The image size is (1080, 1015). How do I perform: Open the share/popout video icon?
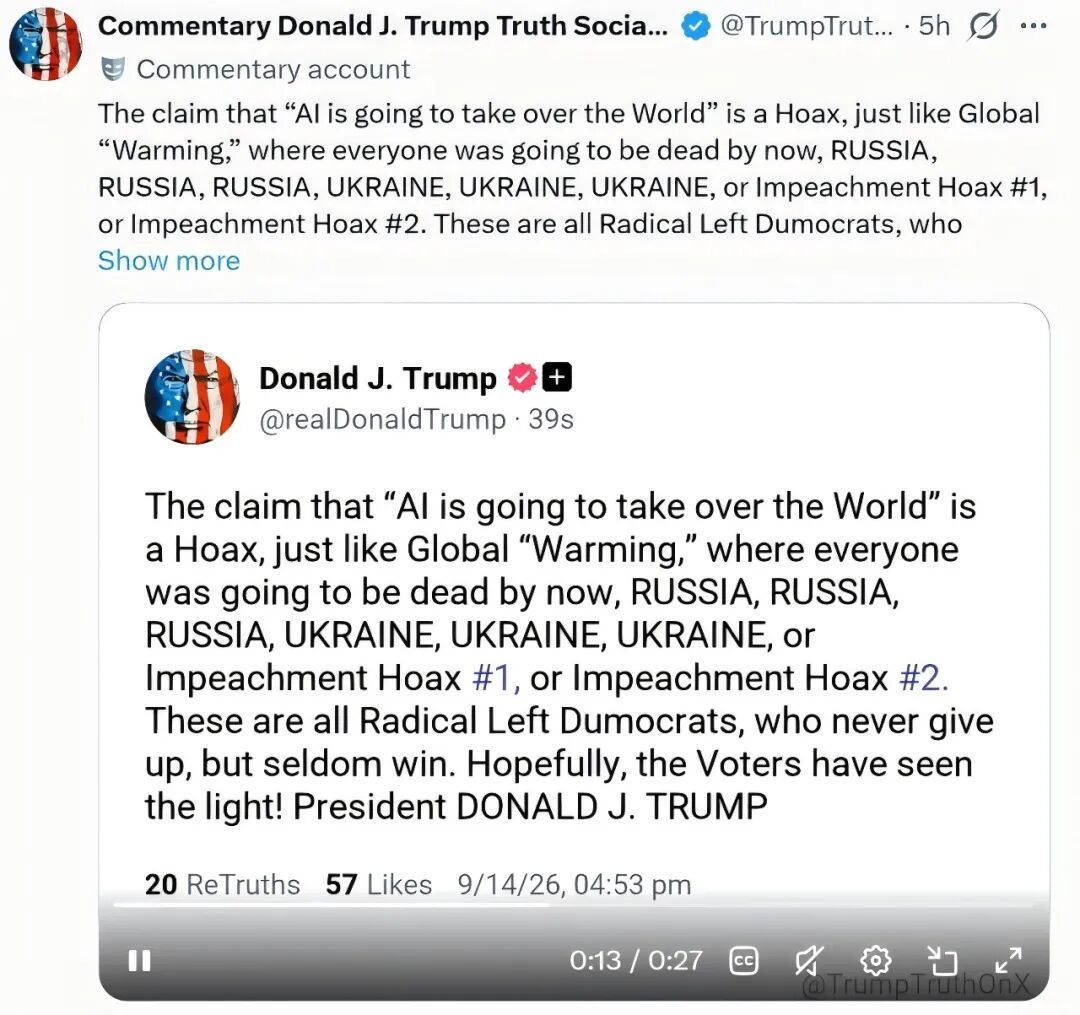[942, 960]
